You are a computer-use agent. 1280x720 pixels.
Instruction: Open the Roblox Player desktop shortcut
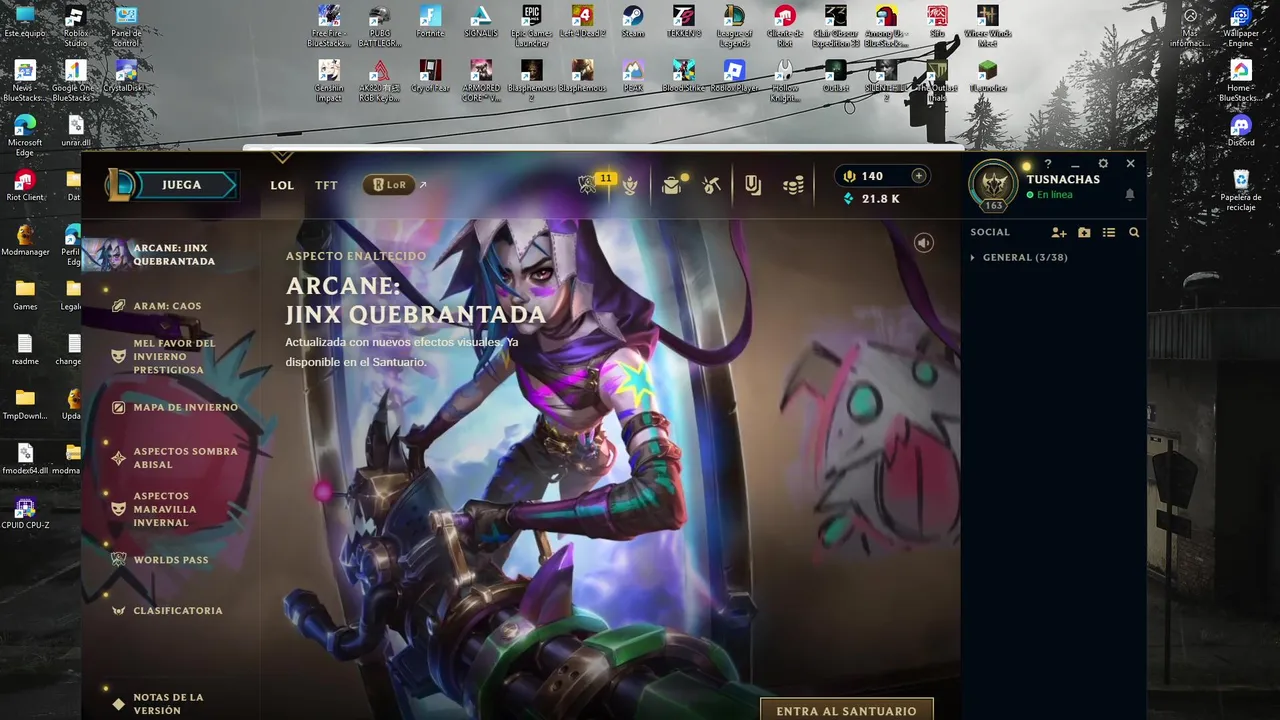point(734,77)
